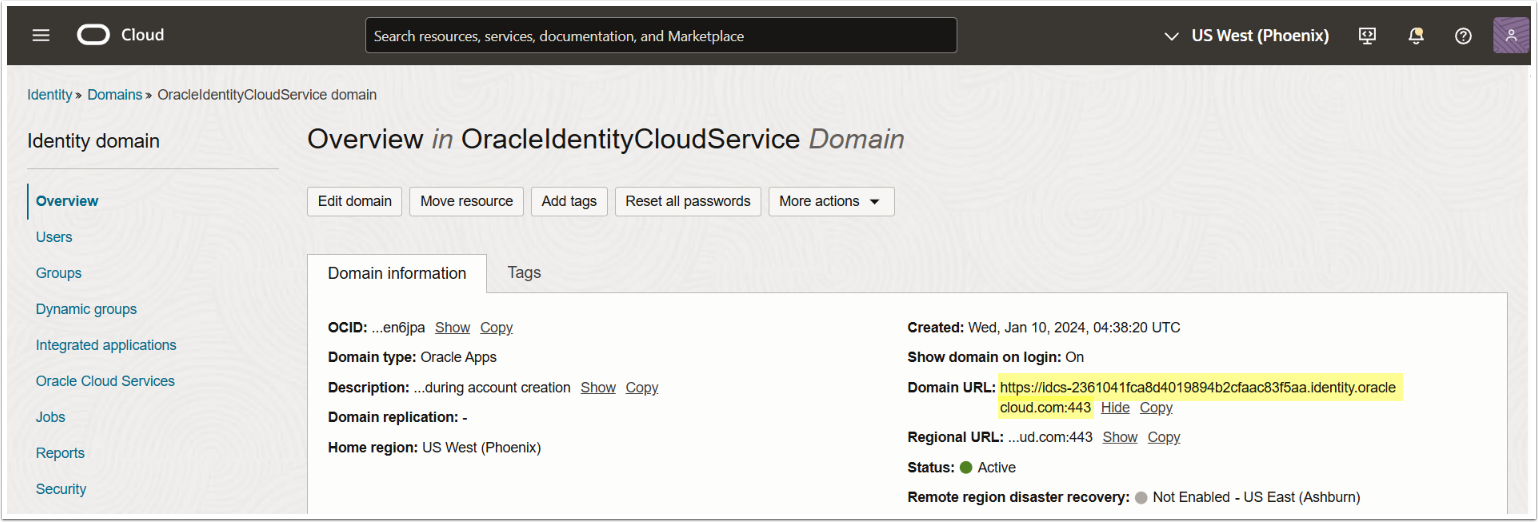Image resolution: width=1538 pixels, height=522 pixels.
Task: Focus the search resources input field
Action: pyautogui.click(x=660, y=35)
